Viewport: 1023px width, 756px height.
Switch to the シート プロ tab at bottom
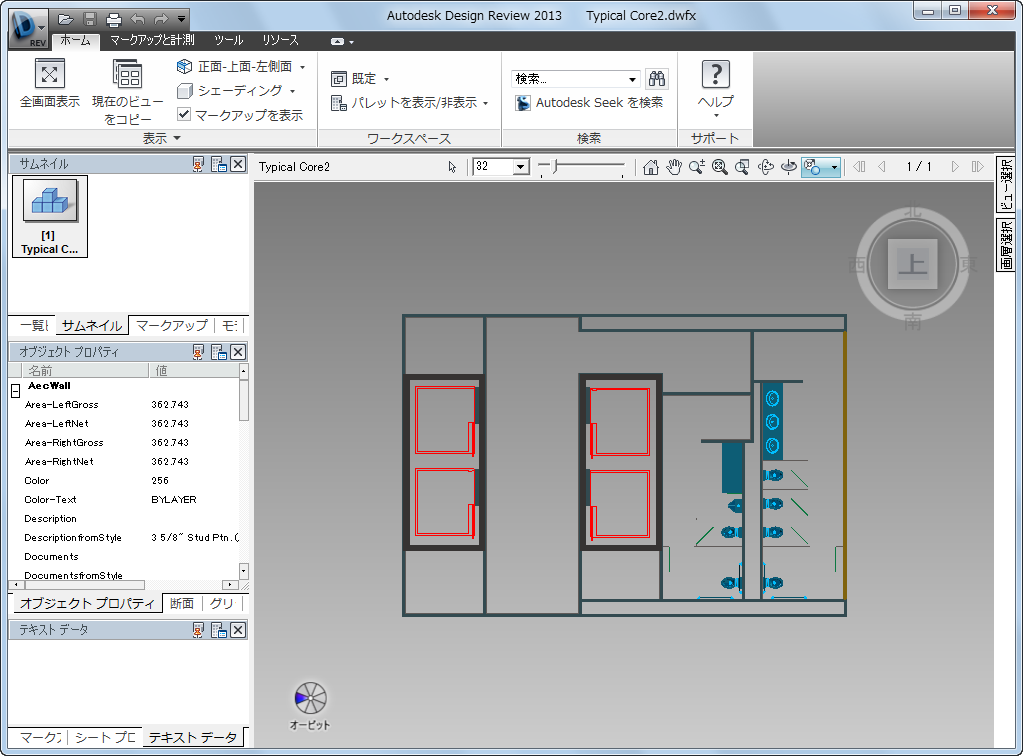click(105, 737)
